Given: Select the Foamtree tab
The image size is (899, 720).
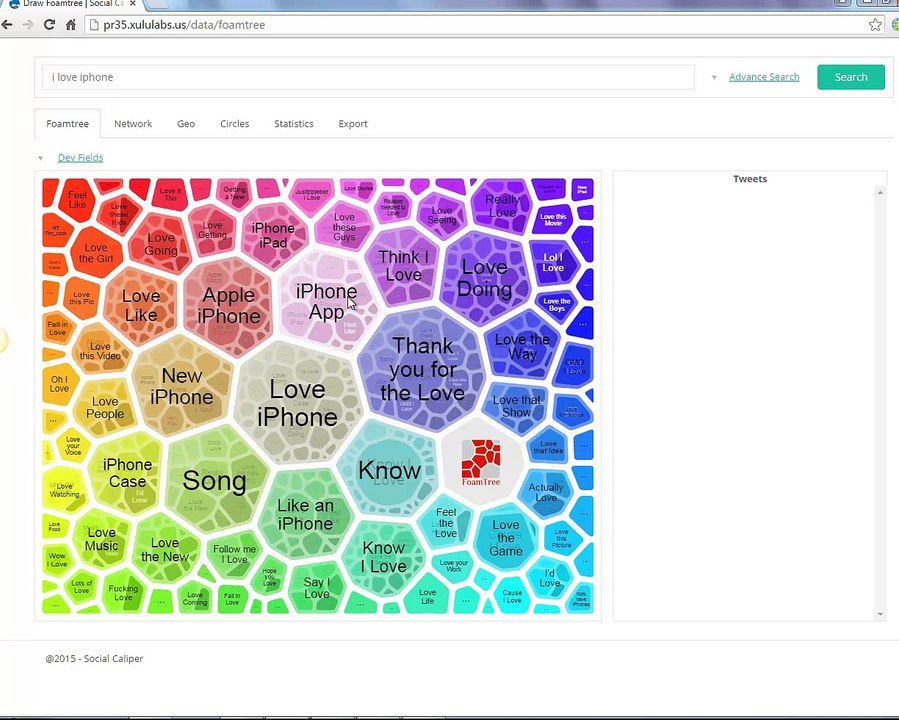Looking at the screenshot, I should (67, 123).
